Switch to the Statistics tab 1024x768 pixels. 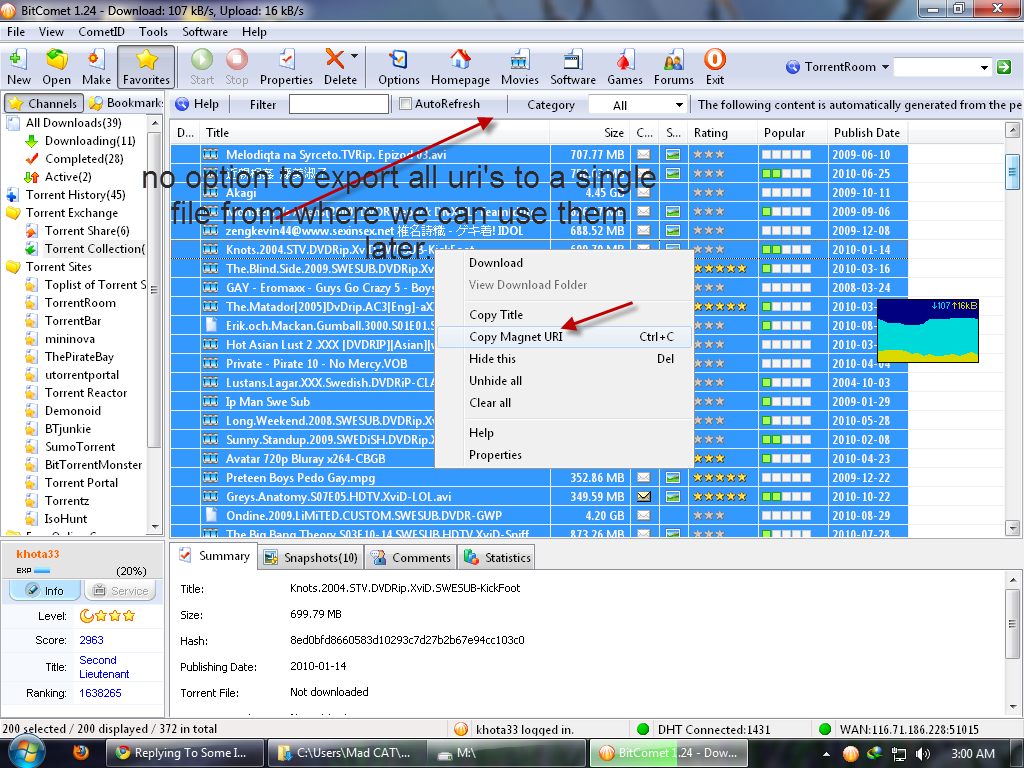click(x=498, y=558)
